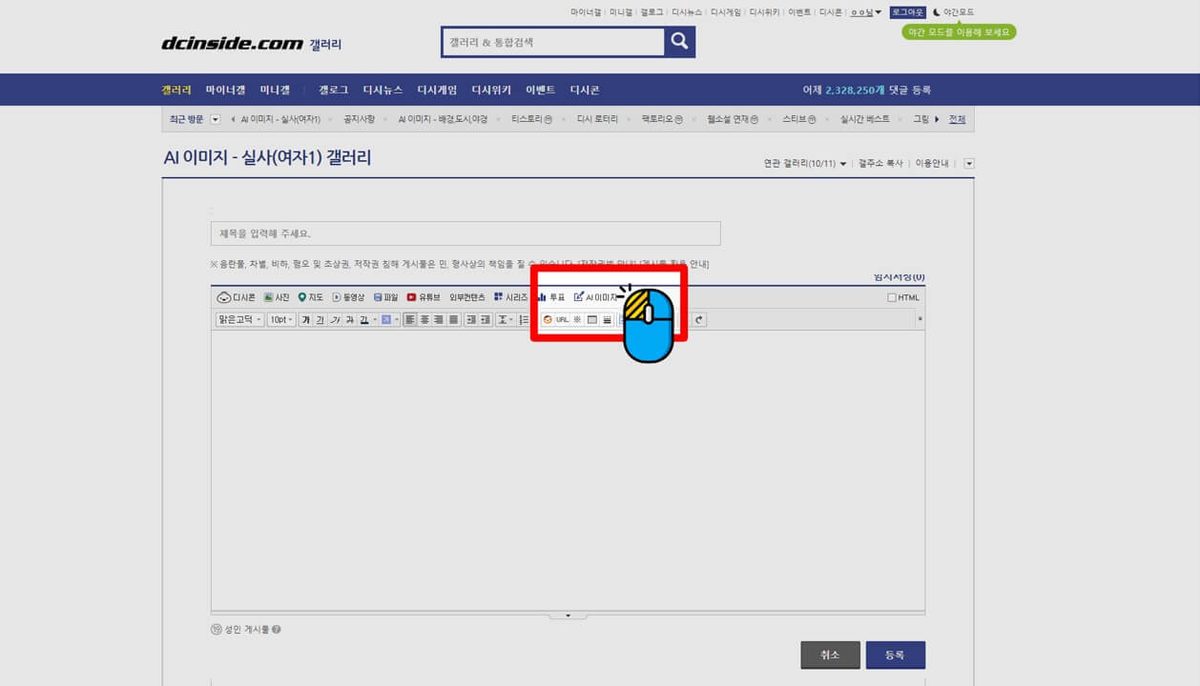The width and height of the screenshot is (1200, 686).
Task: Click inside the post body editor area
Action: (567, 470)
